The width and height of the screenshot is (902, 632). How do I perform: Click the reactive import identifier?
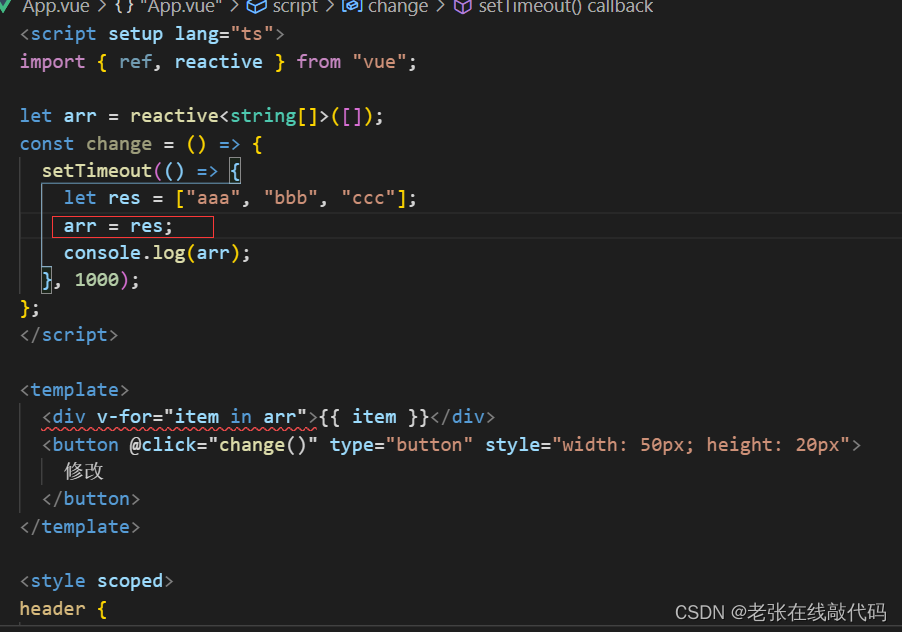pos(219,62)
